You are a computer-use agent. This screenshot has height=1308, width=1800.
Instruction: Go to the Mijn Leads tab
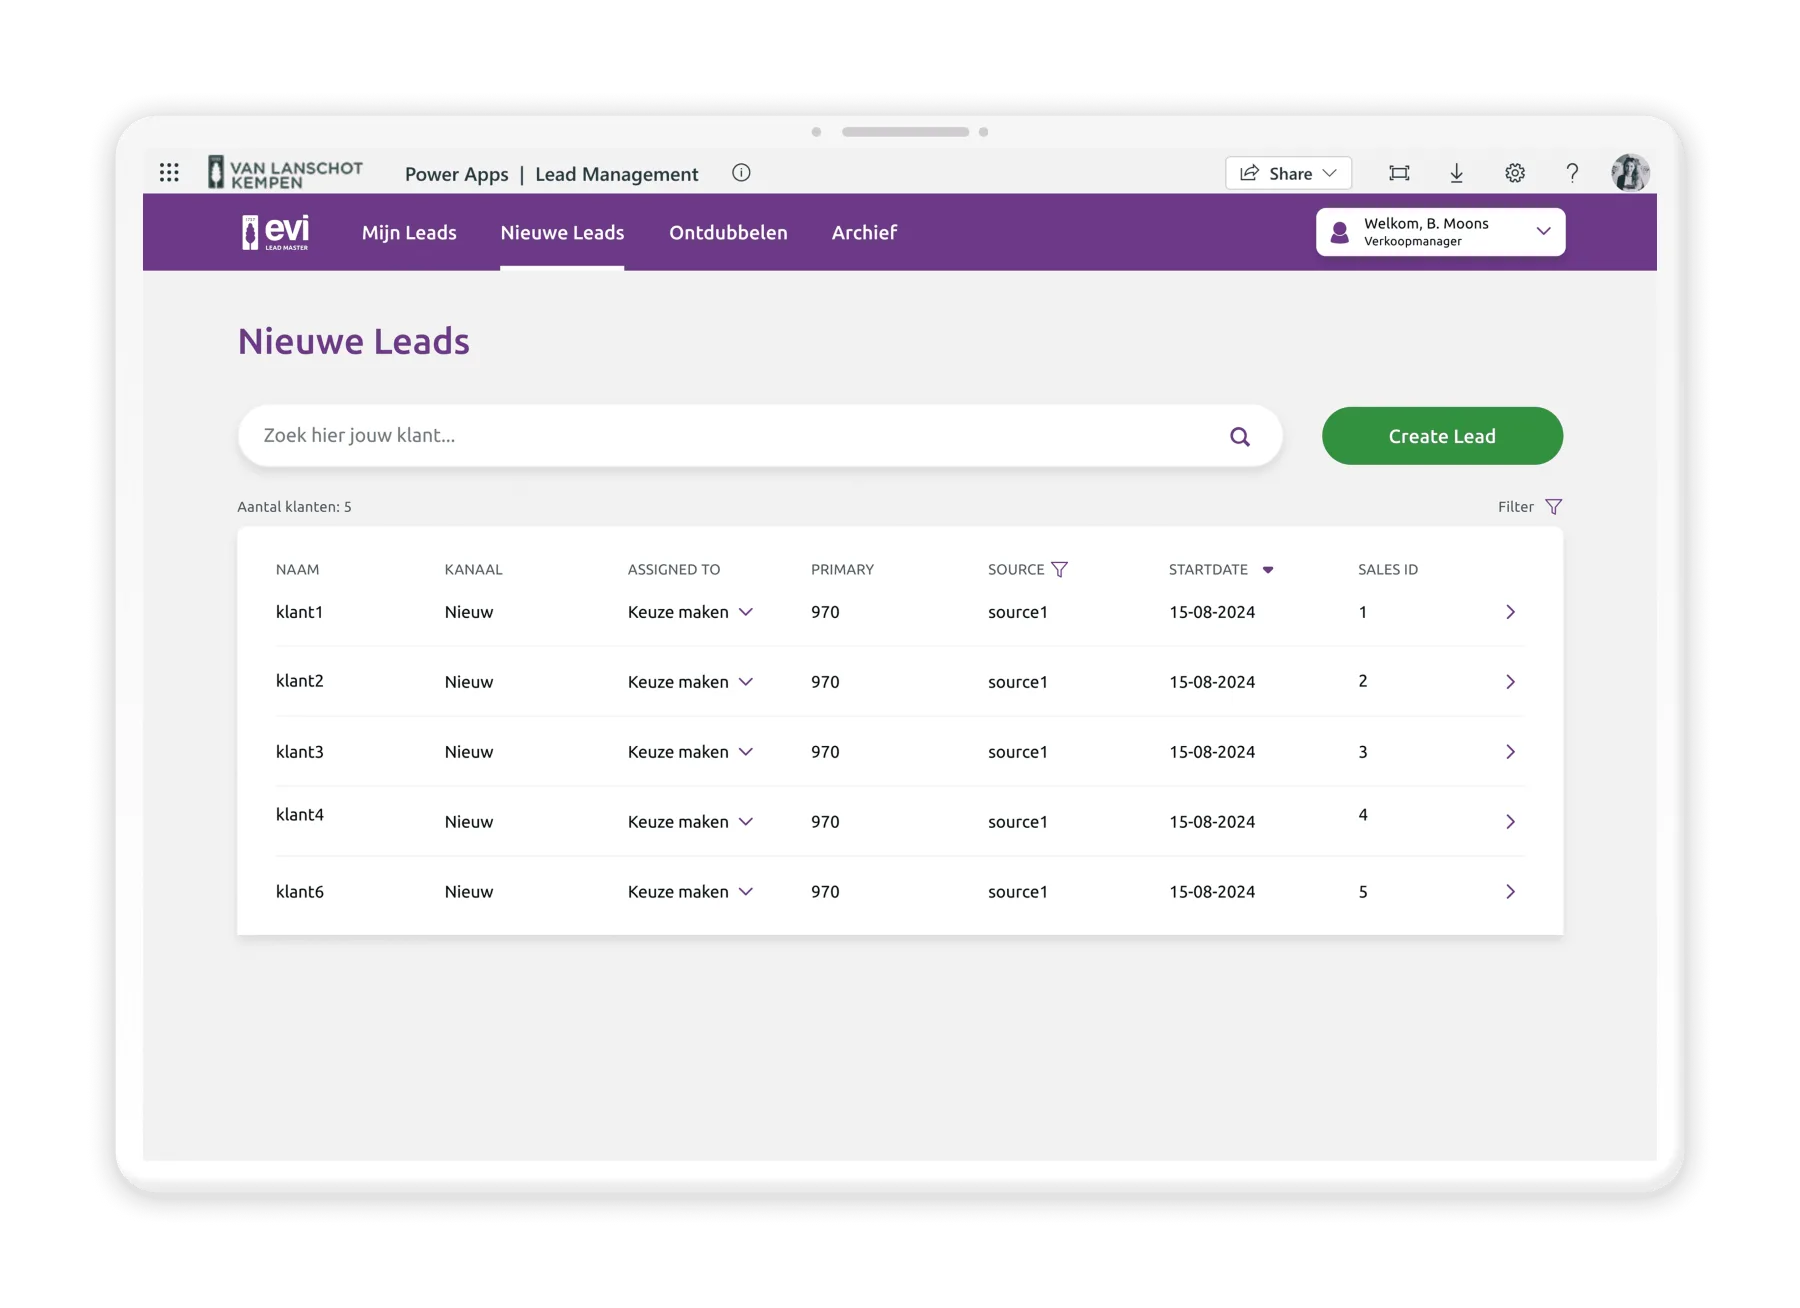pyautogui.click(x=409, y=232)
